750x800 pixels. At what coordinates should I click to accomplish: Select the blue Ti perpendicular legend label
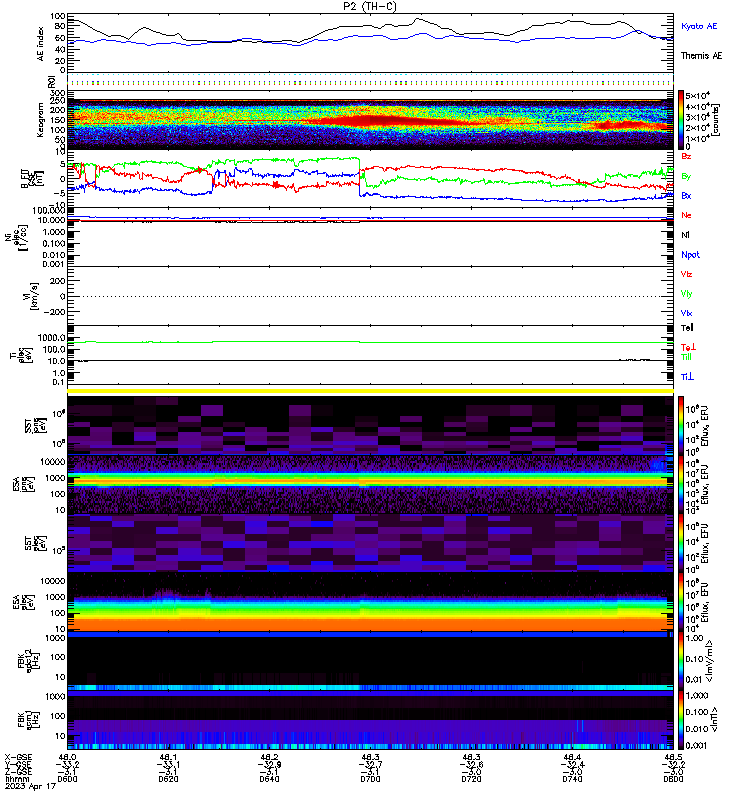tap(687, 377)
